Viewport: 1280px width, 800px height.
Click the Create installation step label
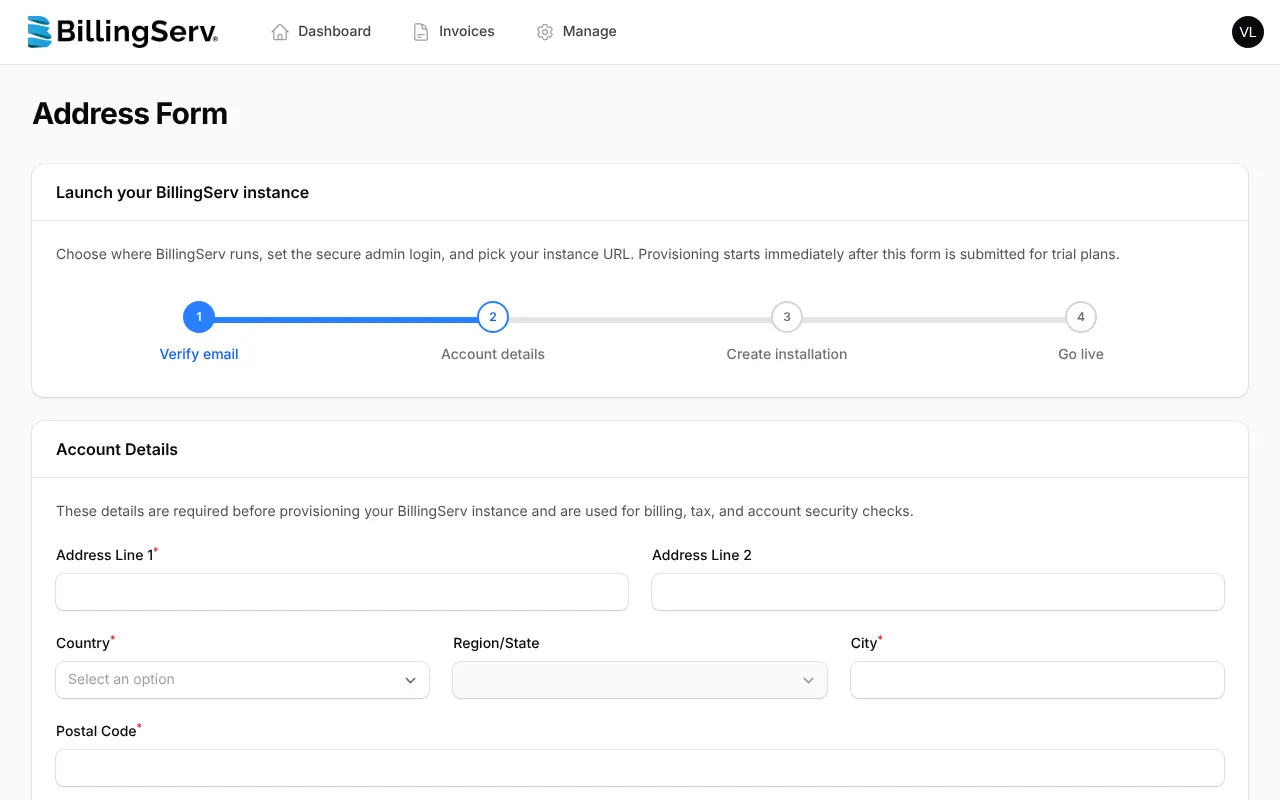tap(787, 354)
